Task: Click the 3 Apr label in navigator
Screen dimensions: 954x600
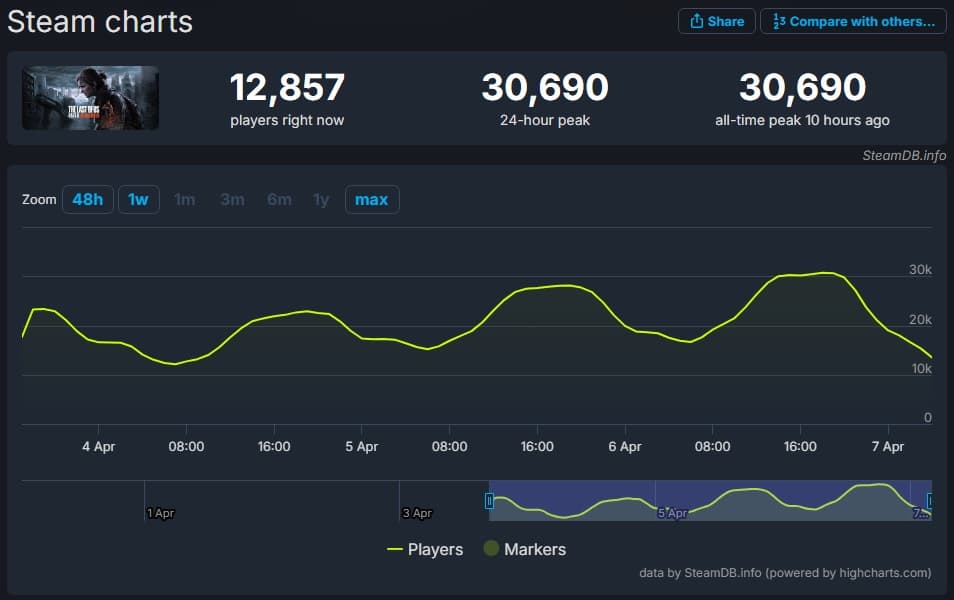Action: pos(417,513)
